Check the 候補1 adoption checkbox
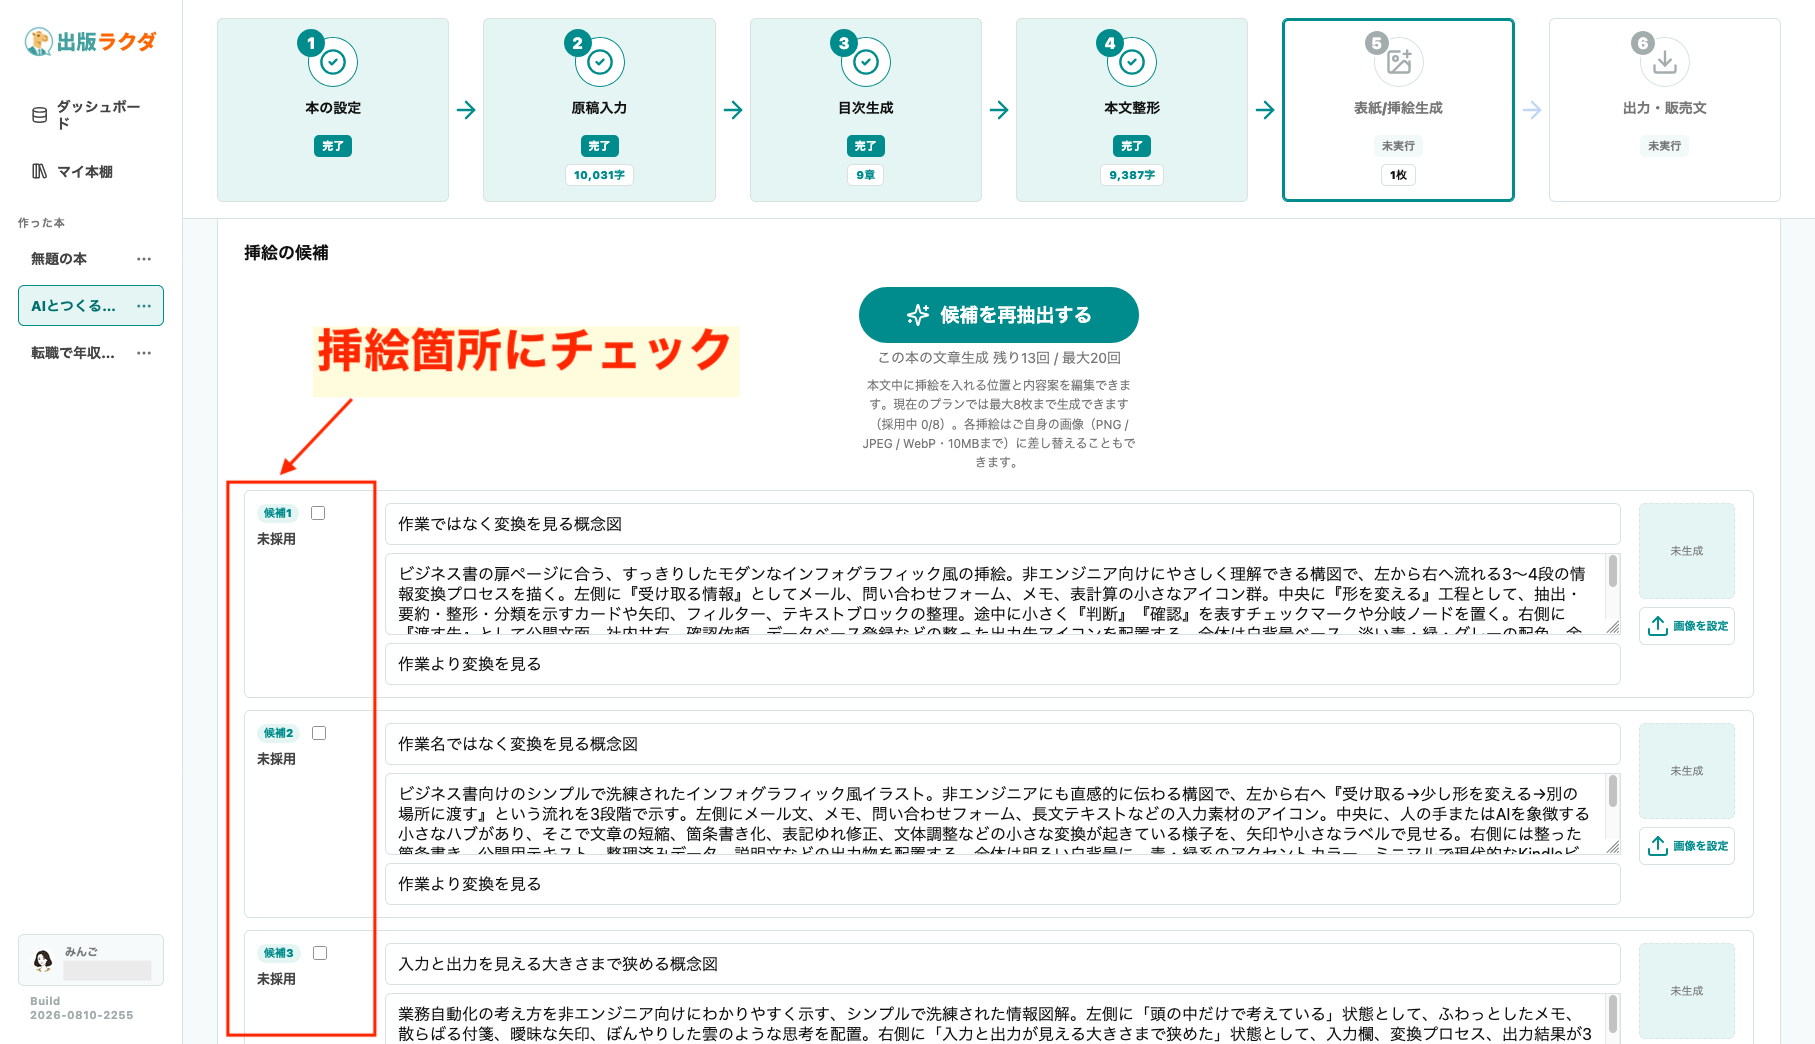Screen dimensions: 1815x1044 pyautogui.click(x=318, y=513)
